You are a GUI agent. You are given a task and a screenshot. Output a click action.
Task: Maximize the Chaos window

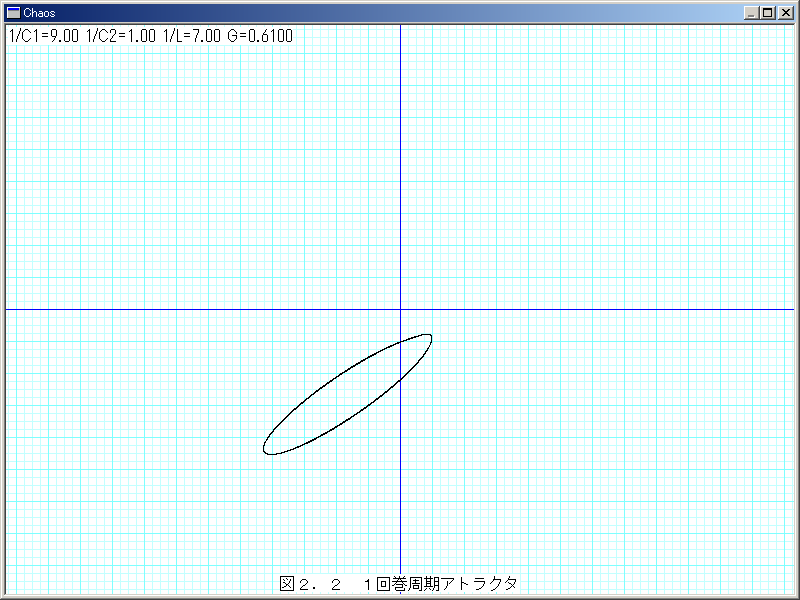pos(767,13)
